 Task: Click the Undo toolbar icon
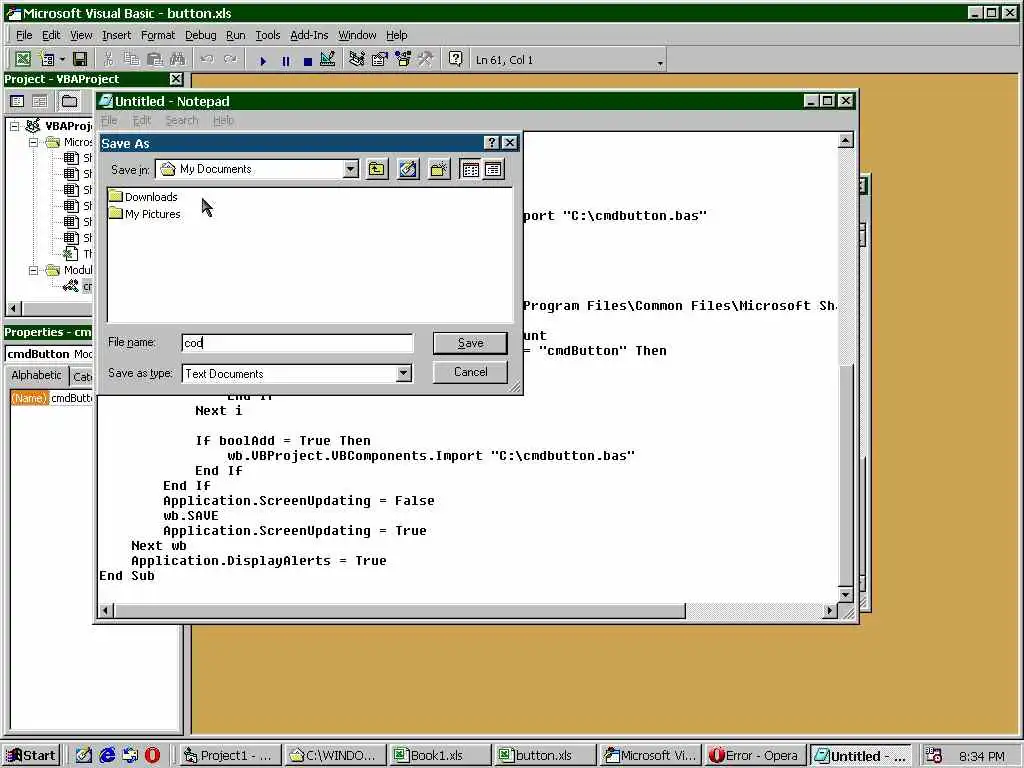[208, 59]
